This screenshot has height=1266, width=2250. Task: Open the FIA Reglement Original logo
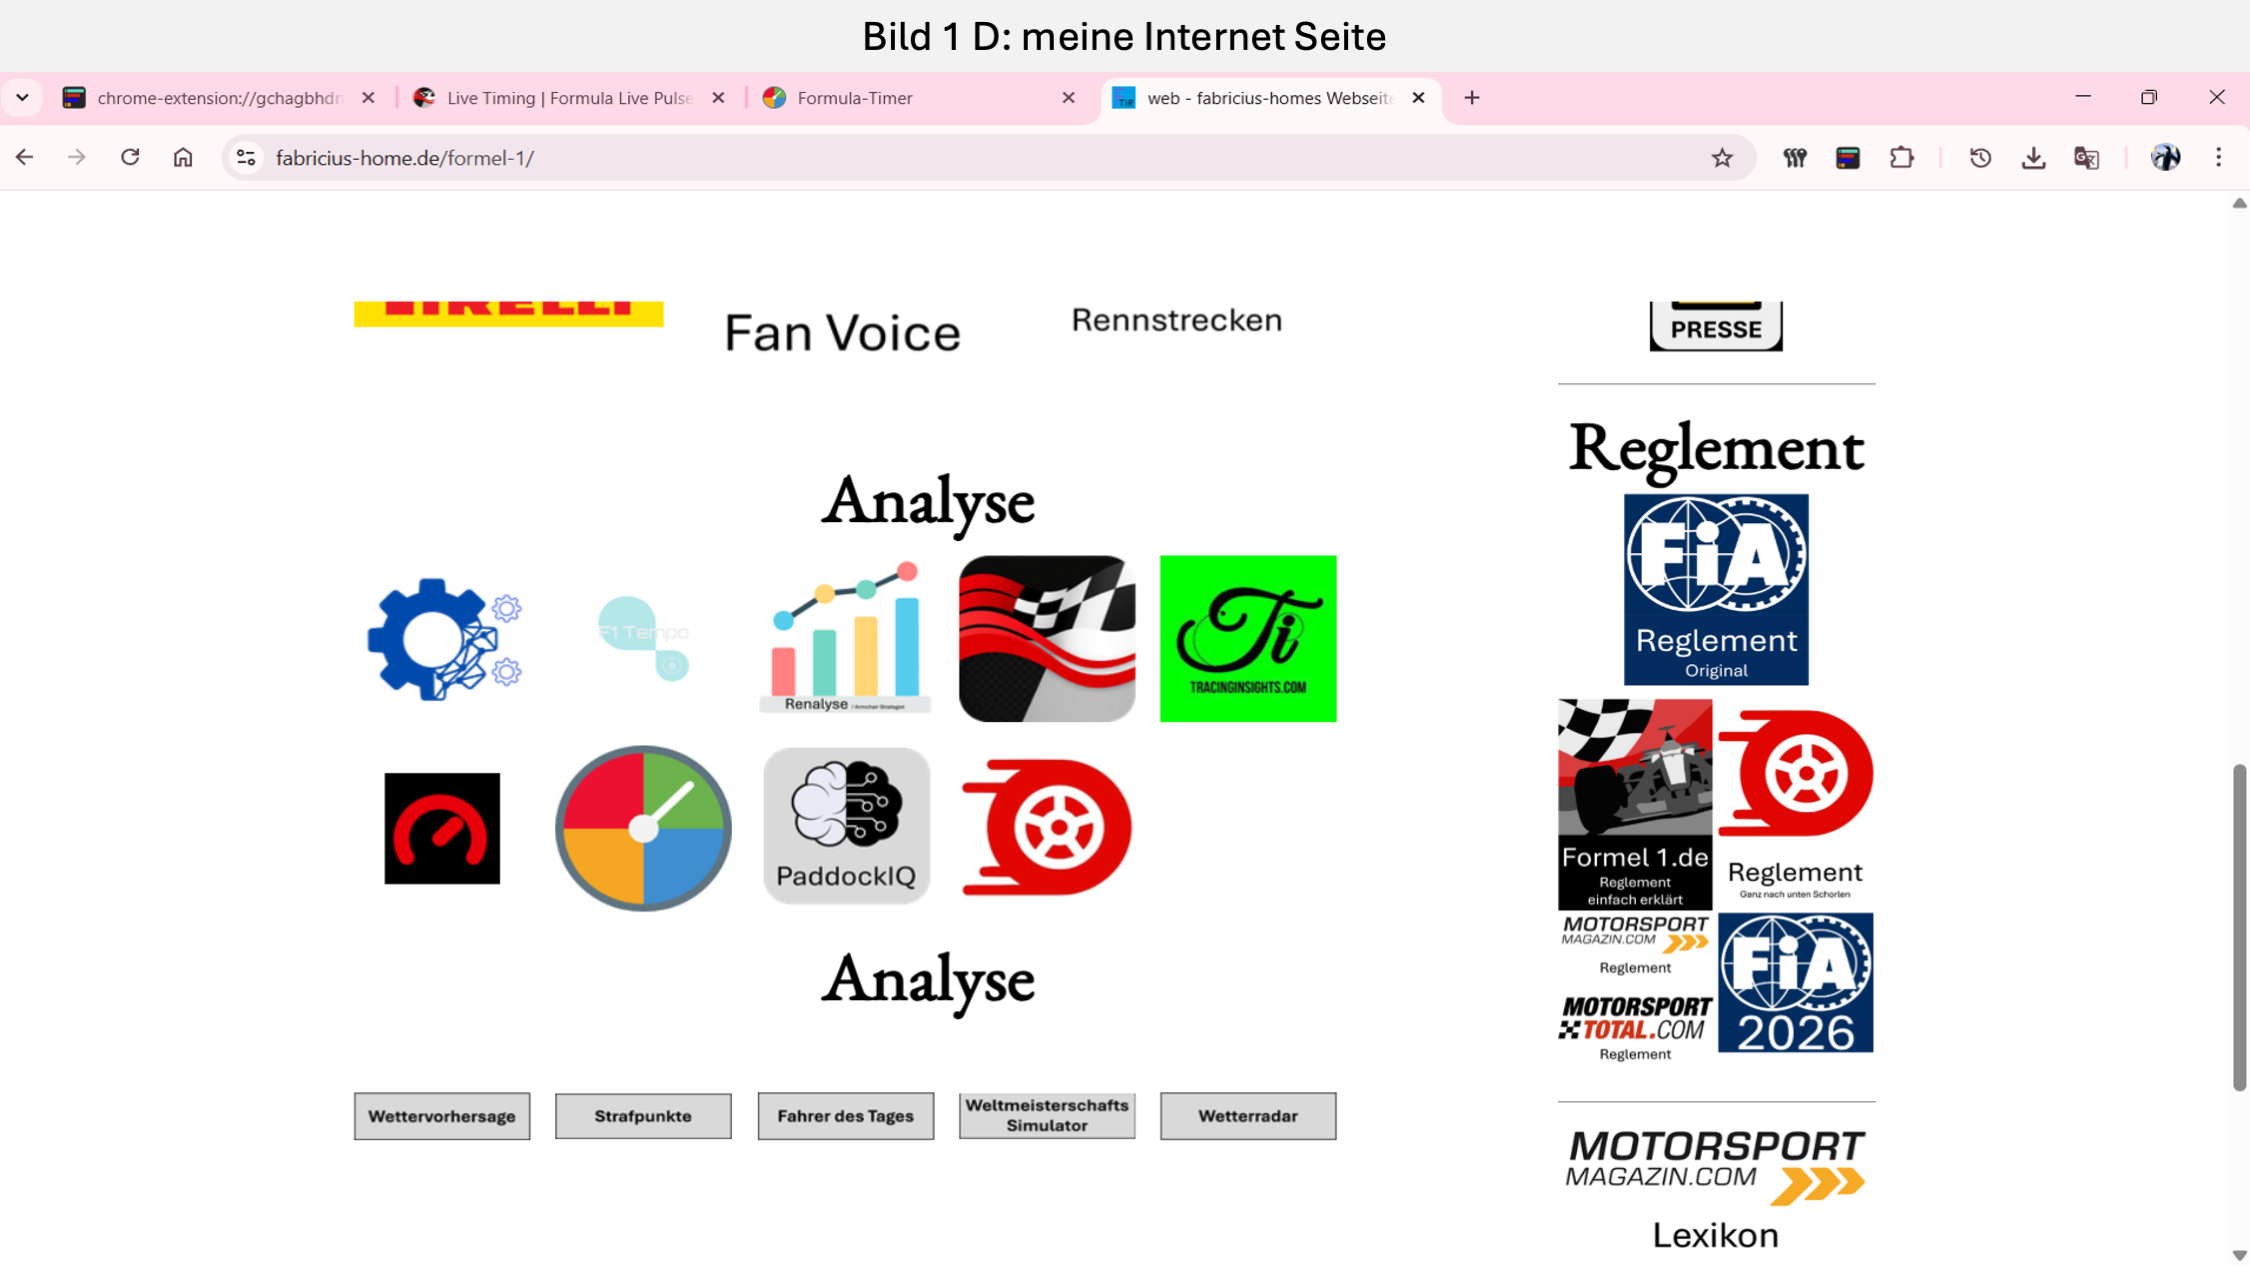[1715, 589]
